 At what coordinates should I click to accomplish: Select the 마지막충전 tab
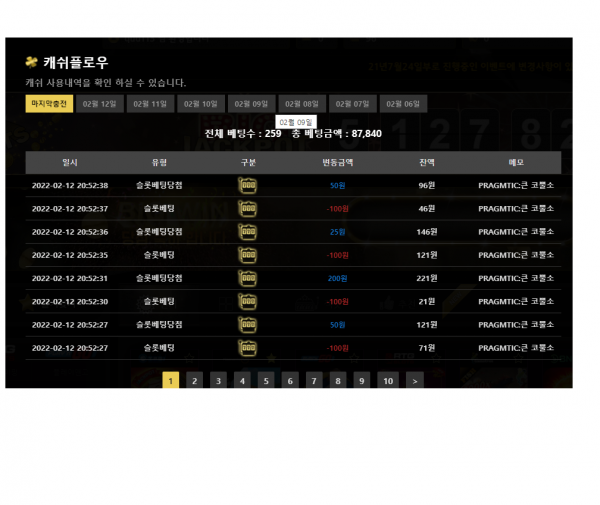click(49, 104)
